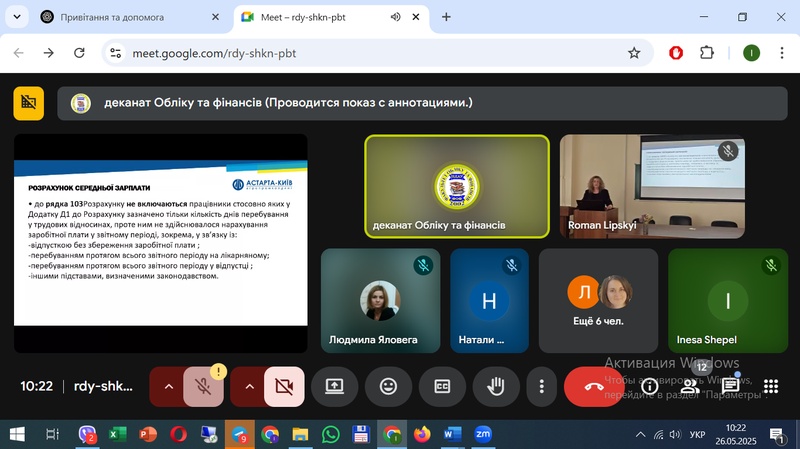Open a new browser tab

click(x=446, y=17)
